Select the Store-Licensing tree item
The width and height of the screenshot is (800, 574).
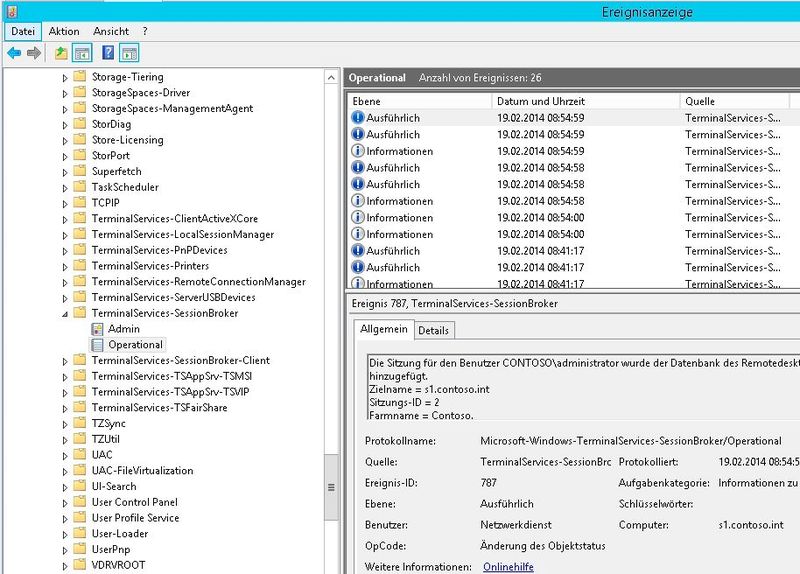[x=128, y=140]
